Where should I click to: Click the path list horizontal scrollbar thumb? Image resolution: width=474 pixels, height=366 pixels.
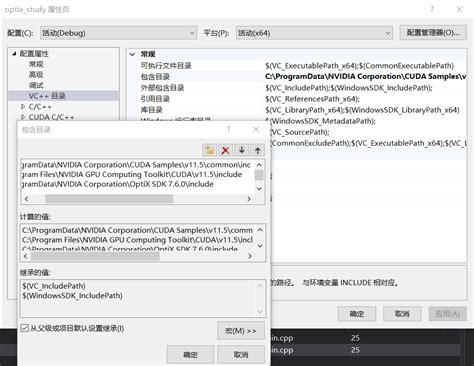[109, 199]
